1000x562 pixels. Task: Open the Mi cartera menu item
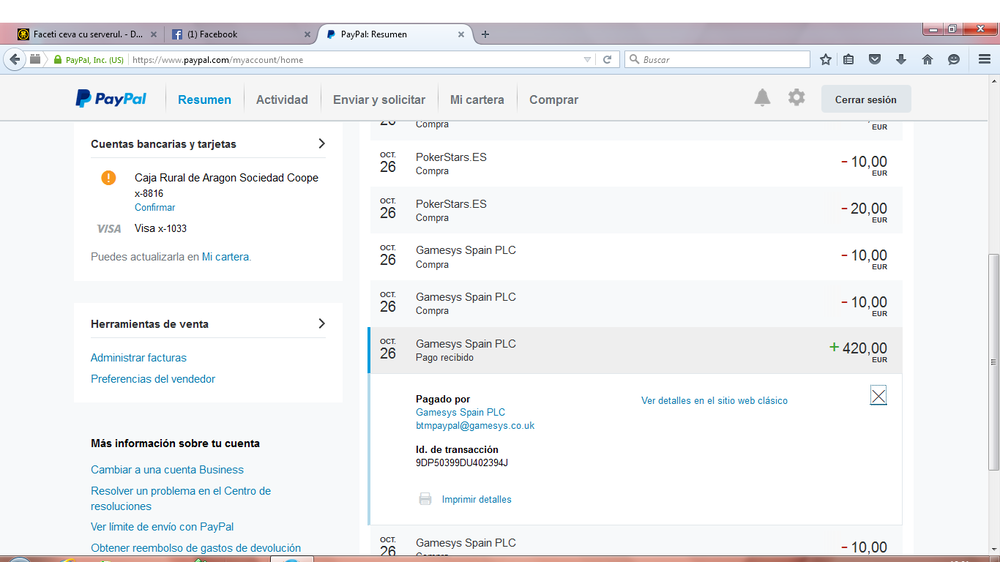[x=477, y=100]
